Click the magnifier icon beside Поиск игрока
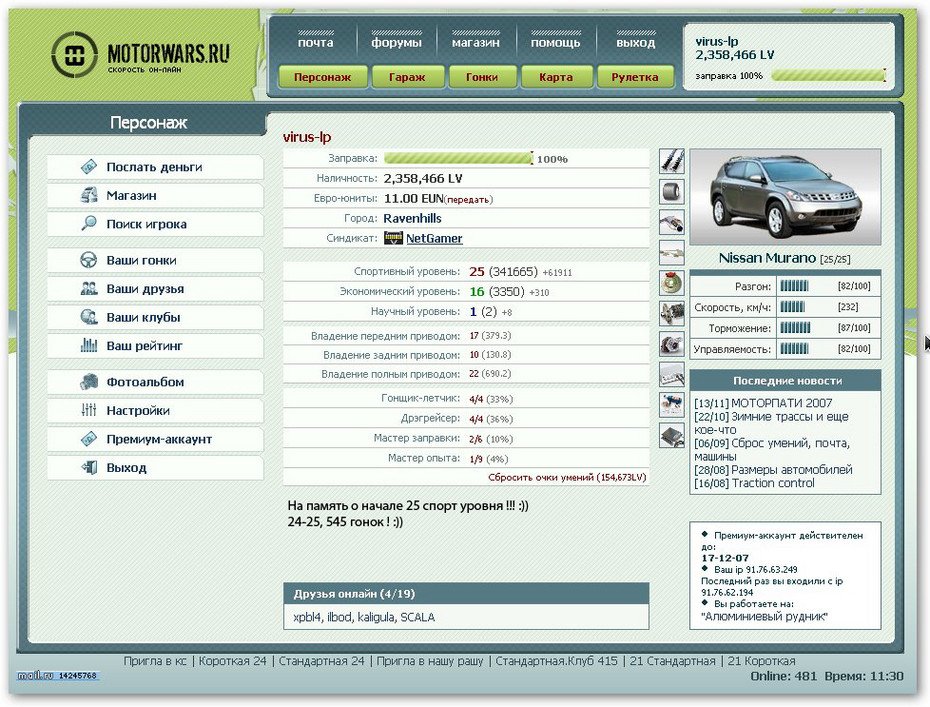Screen dimensions: 930x707 pyautogui.click(x=89, y=224)
